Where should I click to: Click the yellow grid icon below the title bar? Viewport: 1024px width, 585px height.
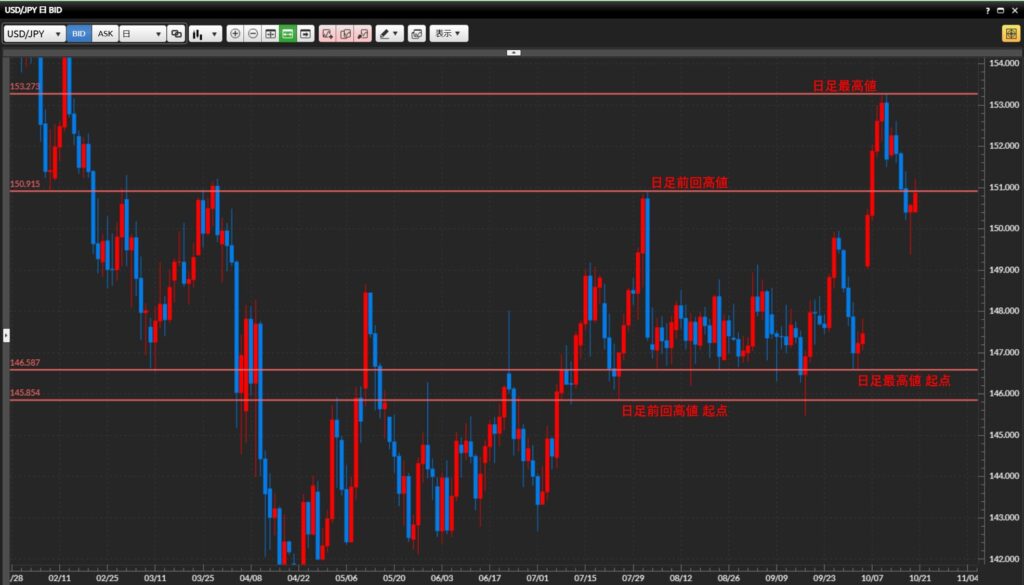click(1010, 31)
